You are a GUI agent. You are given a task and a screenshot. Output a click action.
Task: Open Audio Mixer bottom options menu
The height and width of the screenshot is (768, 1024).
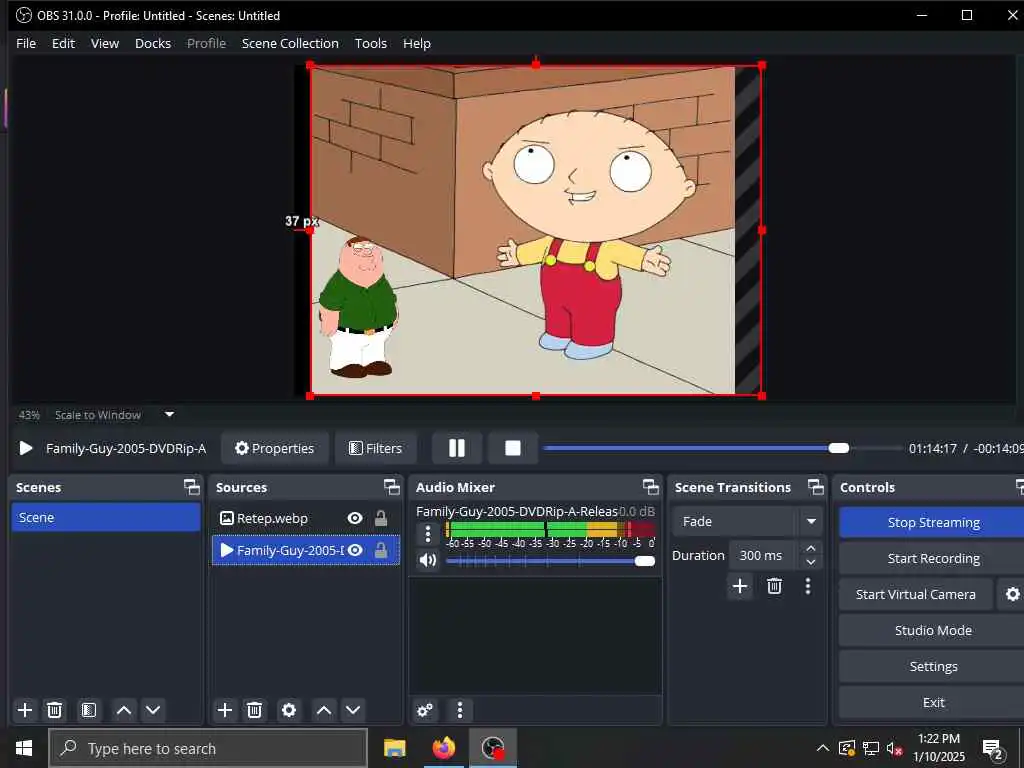460,710
